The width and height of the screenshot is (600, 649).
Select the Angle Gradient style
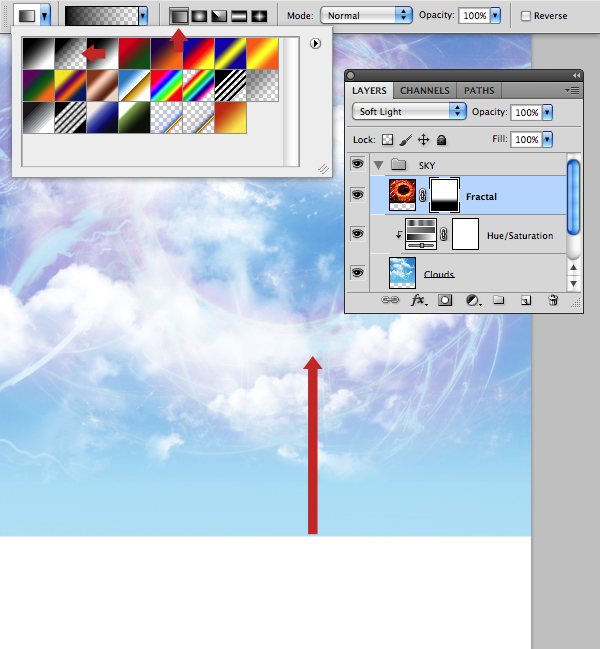pyautogui.click(x=219, y=16)
